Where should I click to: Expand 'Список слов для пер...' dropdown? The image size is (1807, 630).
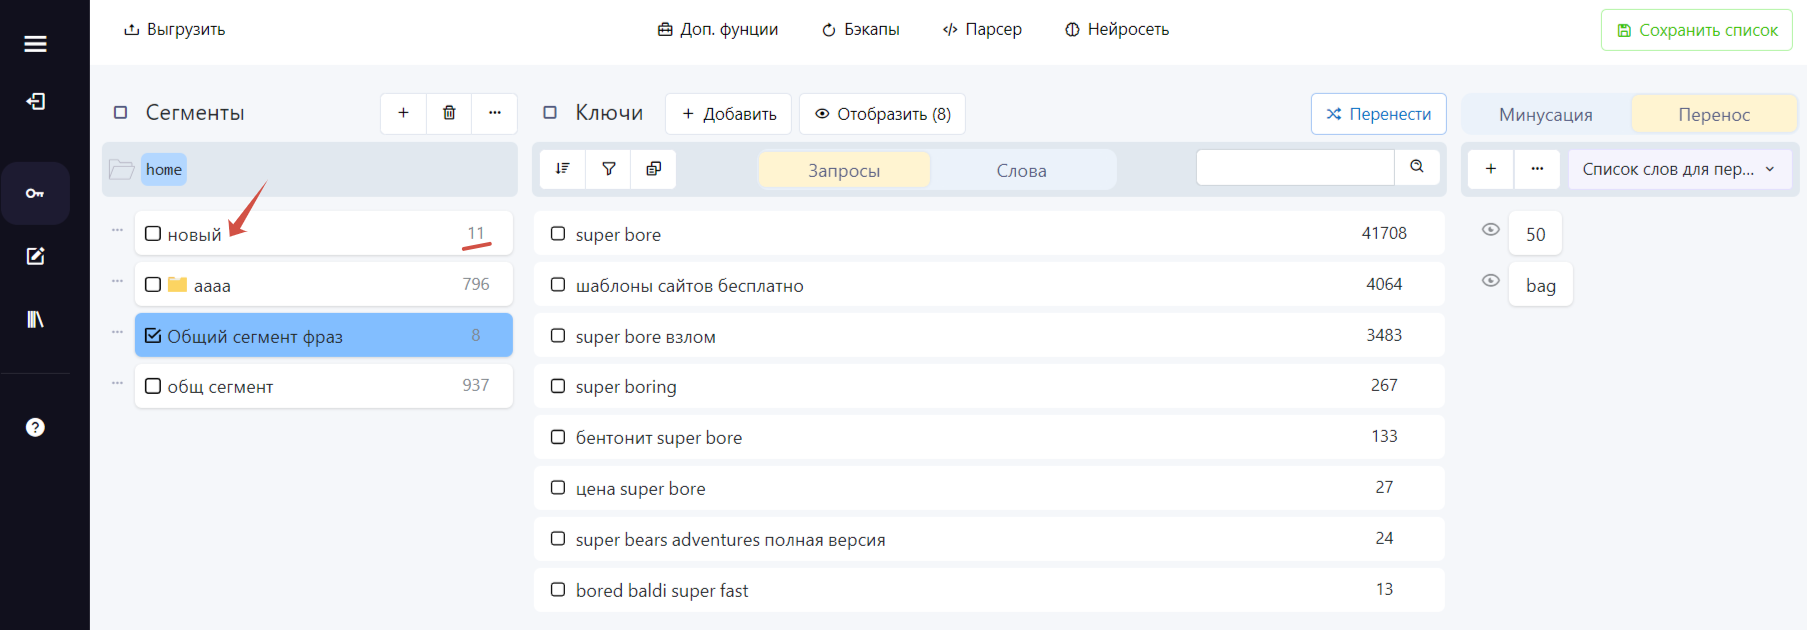(x=1679, y=169)
